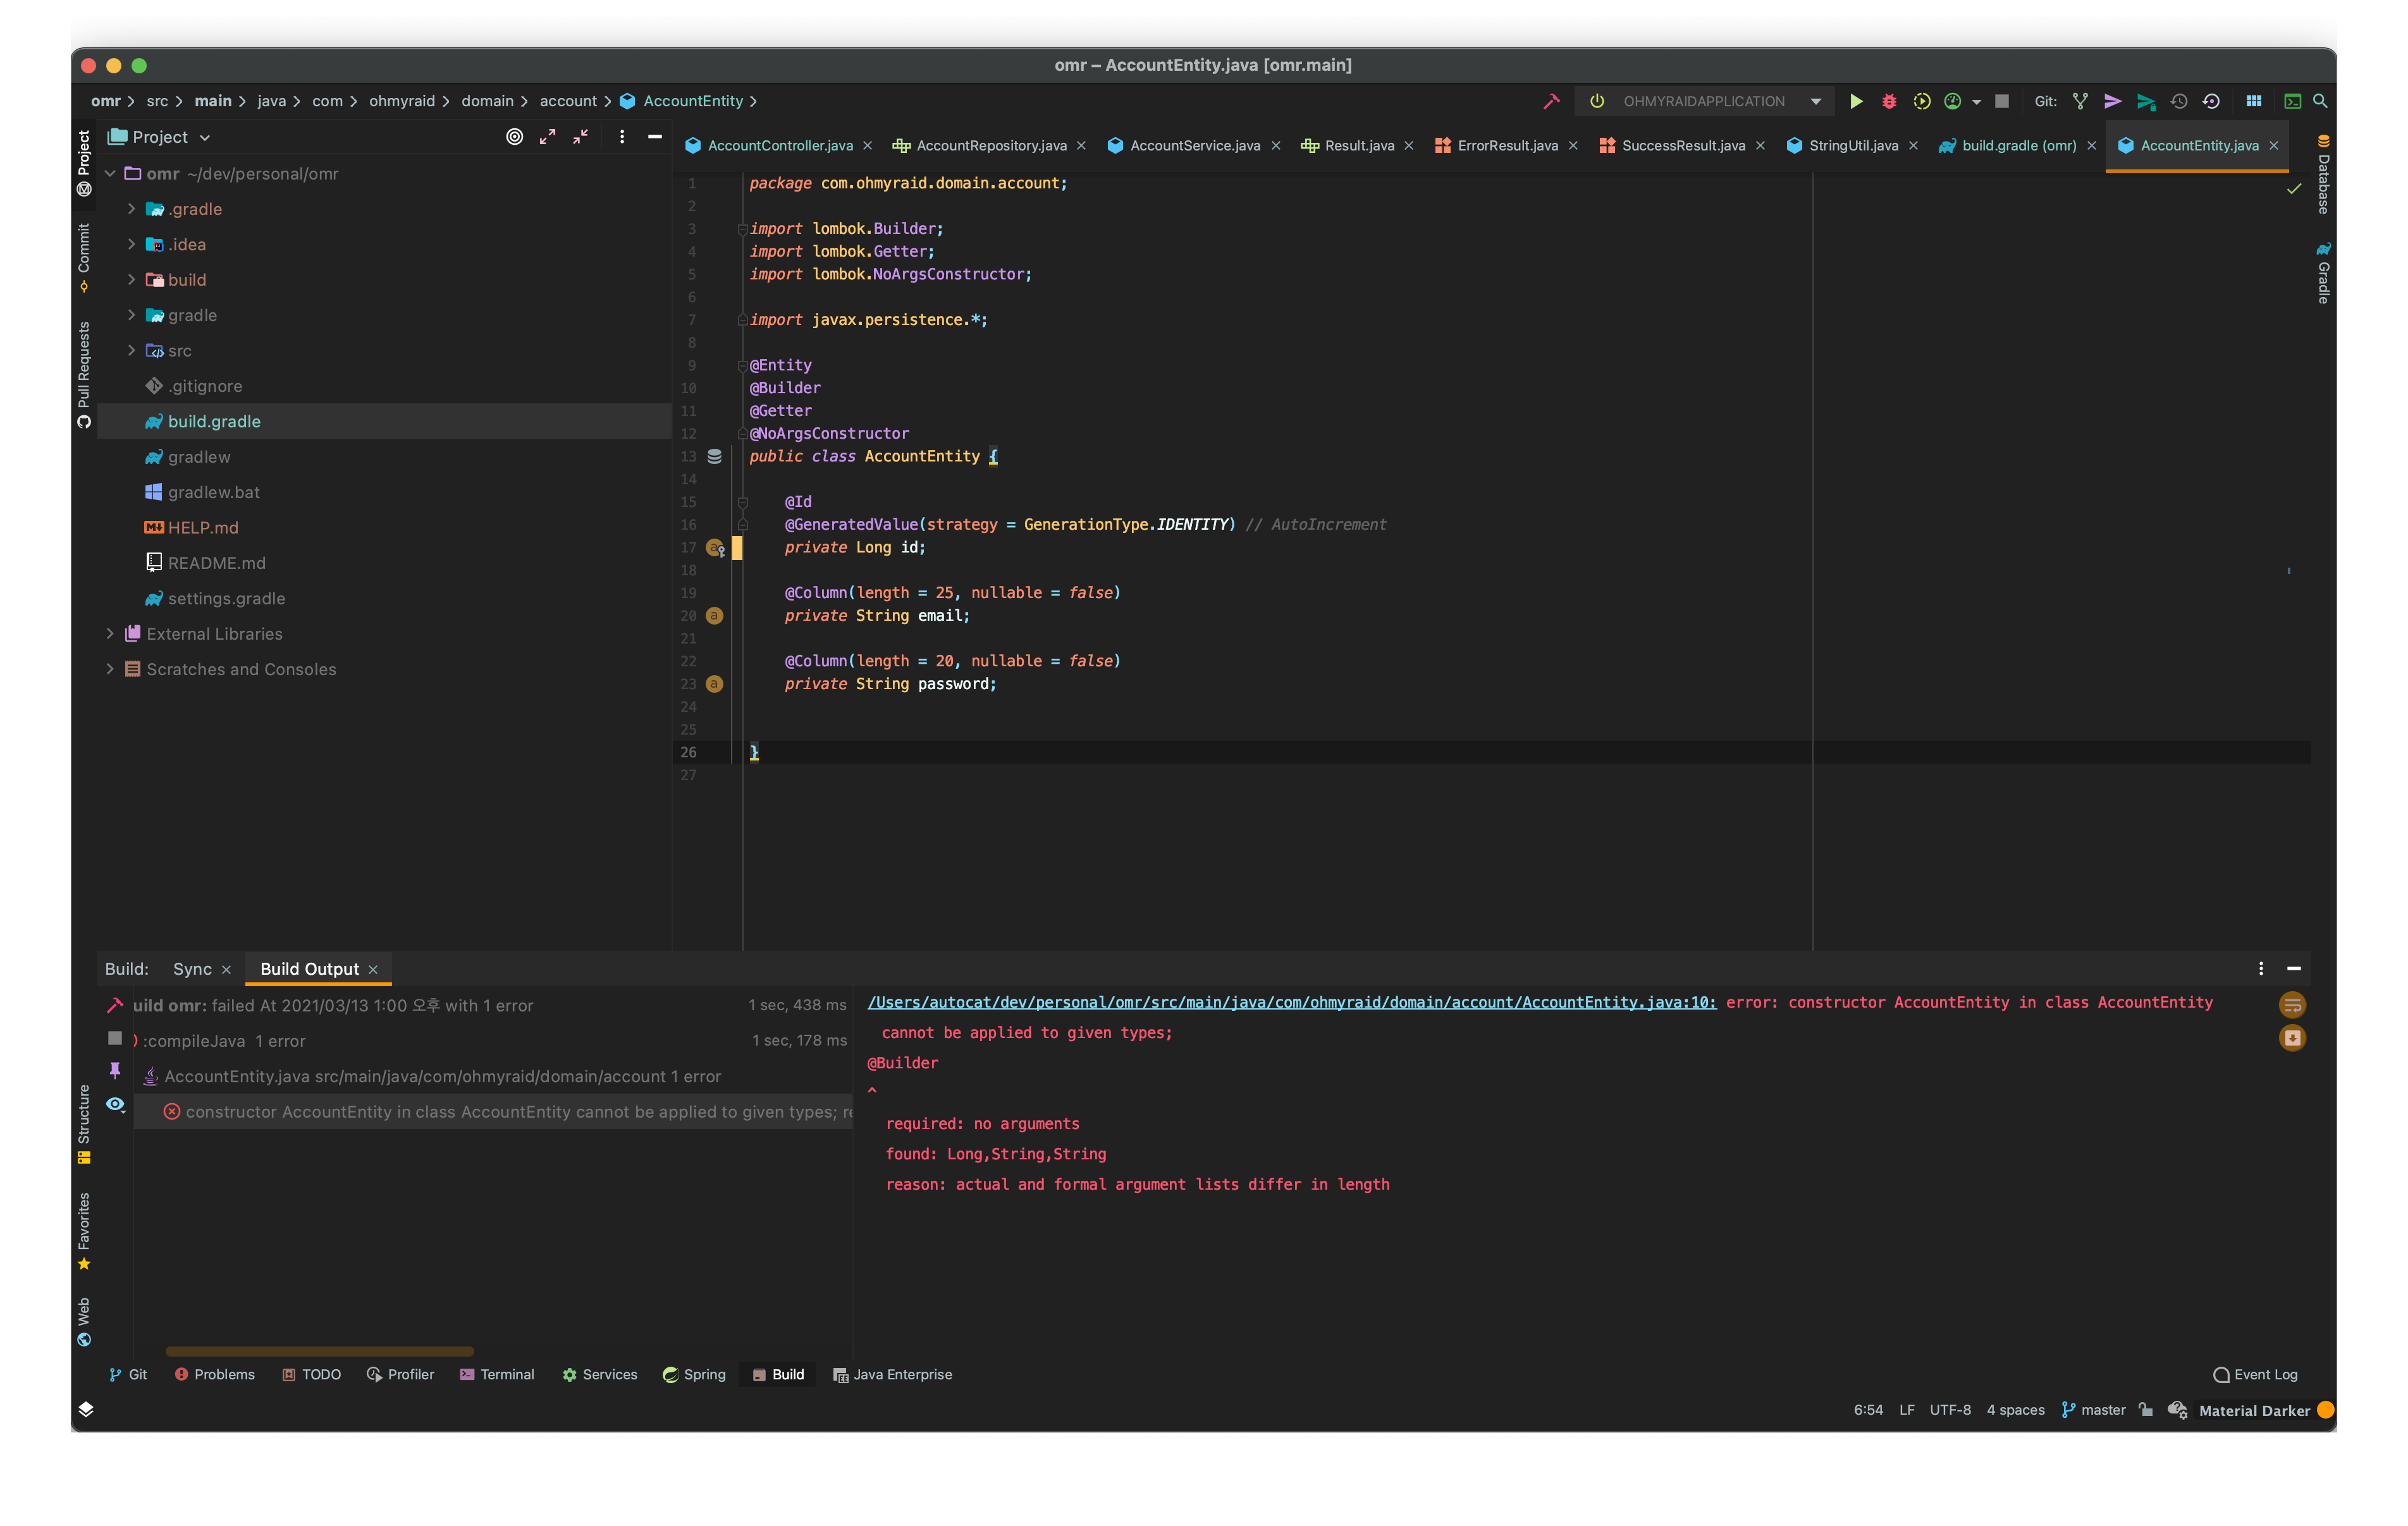Toggle pin tab icon in Build panel
2408x1526 pixels.
click(x=116, y=1070)
